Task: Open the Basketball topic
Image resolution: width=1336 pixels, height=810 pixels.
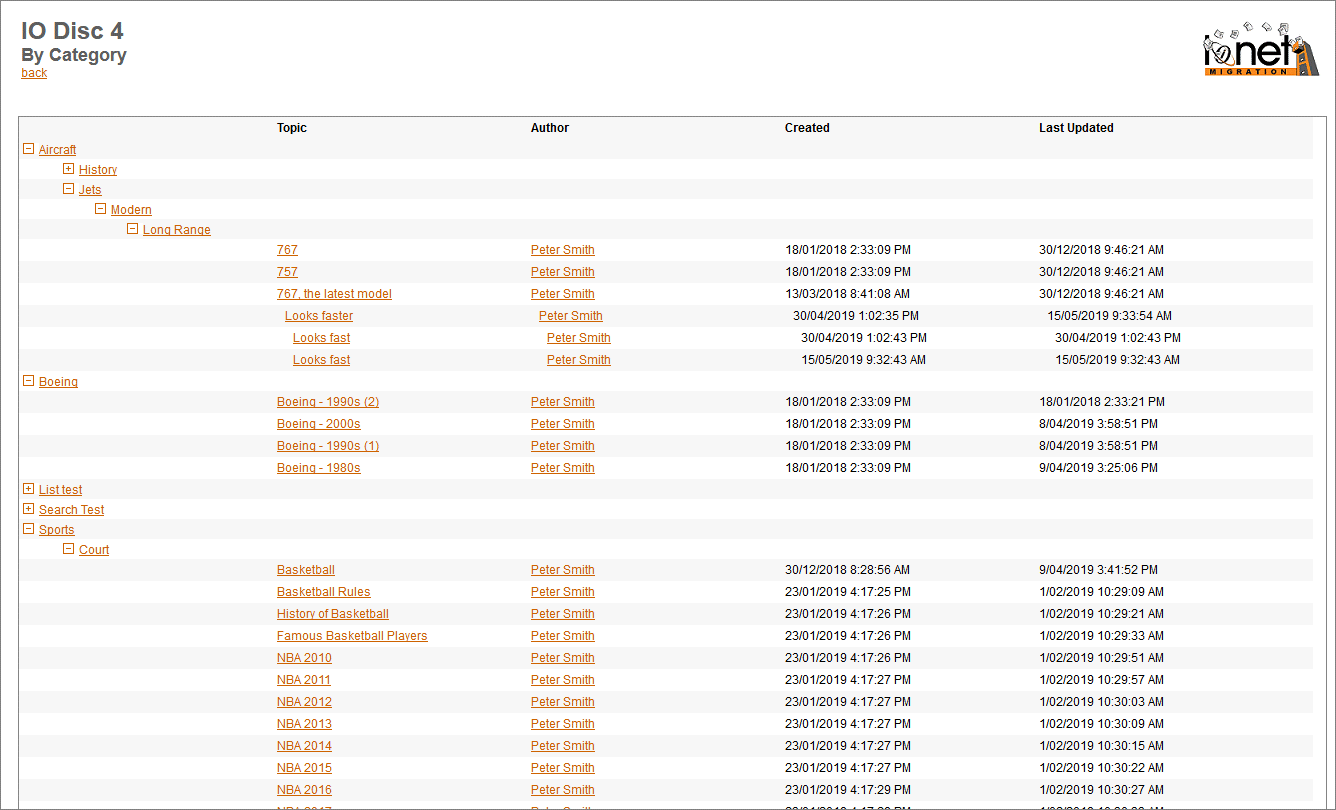Action: [x=306, y=570]
